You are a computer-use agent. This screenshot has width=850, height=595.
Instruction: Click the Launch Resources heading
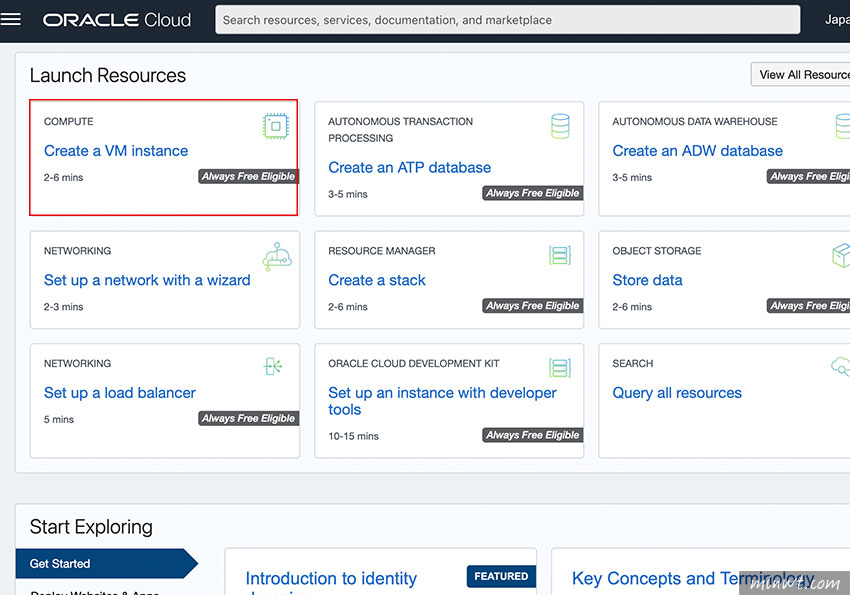pos(108,76)
